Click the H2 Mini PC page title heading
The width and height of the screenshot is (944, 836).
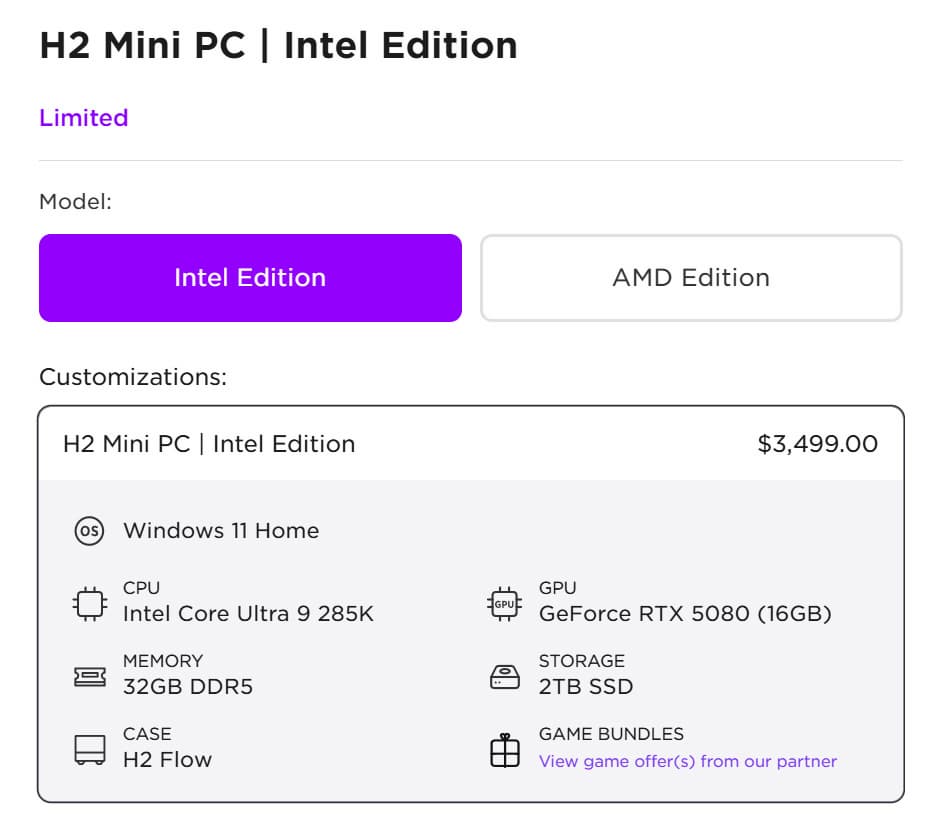coord(278,46)
